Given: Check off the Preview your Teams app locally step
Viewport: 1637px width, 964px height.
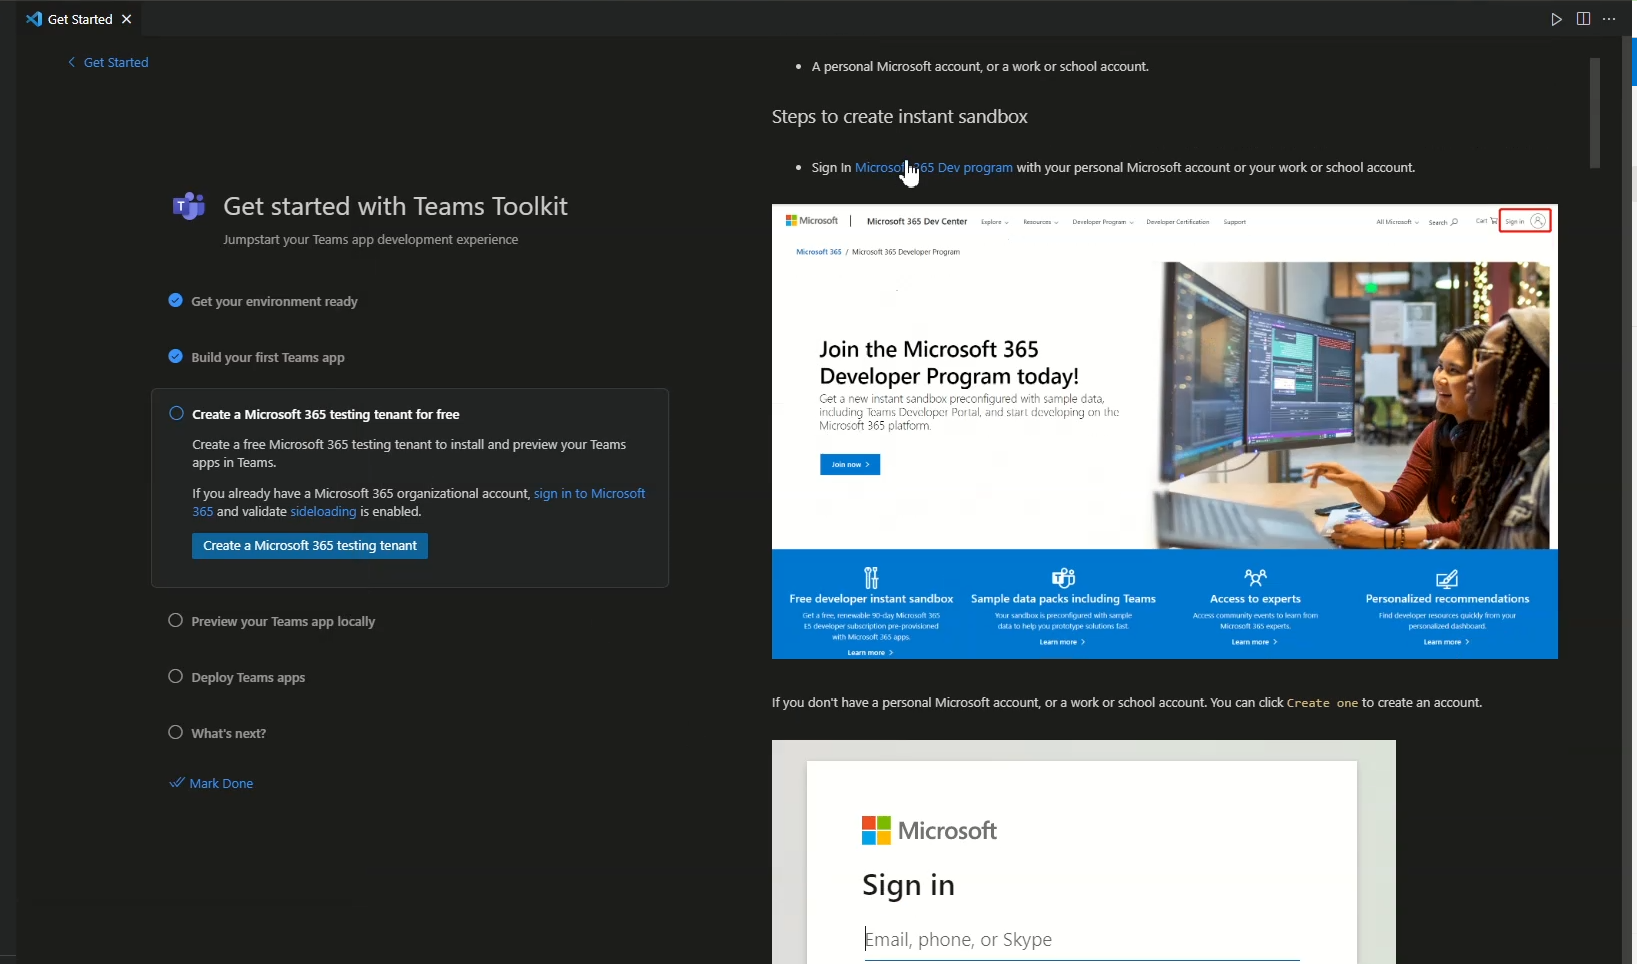Looking at the screenshot, I should tap(176, 621).
